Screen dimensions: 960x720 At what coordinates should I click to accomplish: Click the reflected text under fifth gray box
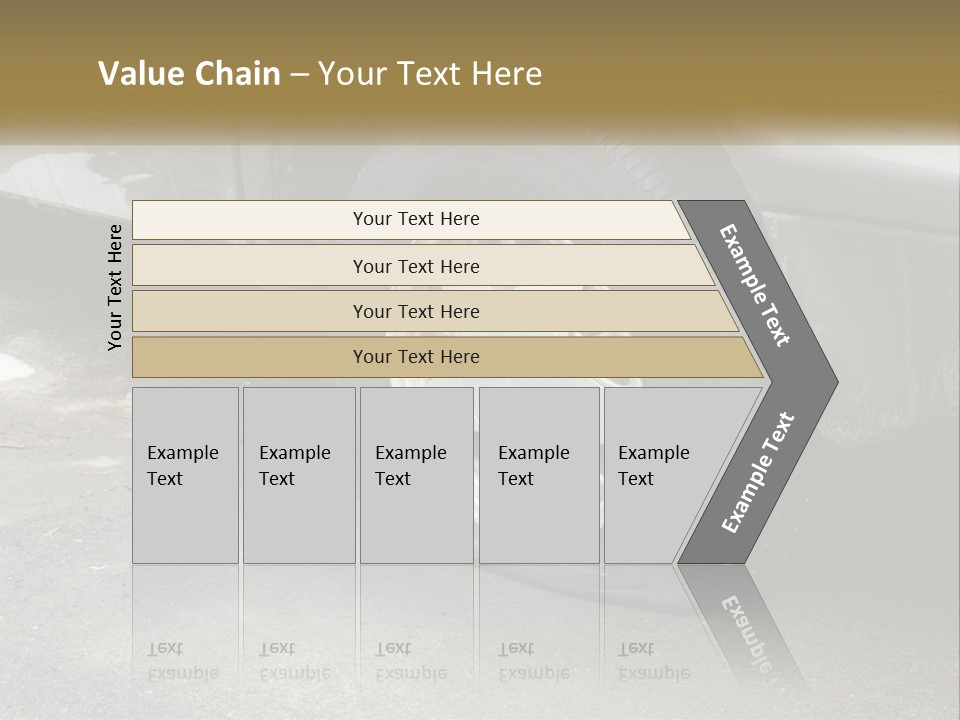pyautogui.click(x=654, y=661)
